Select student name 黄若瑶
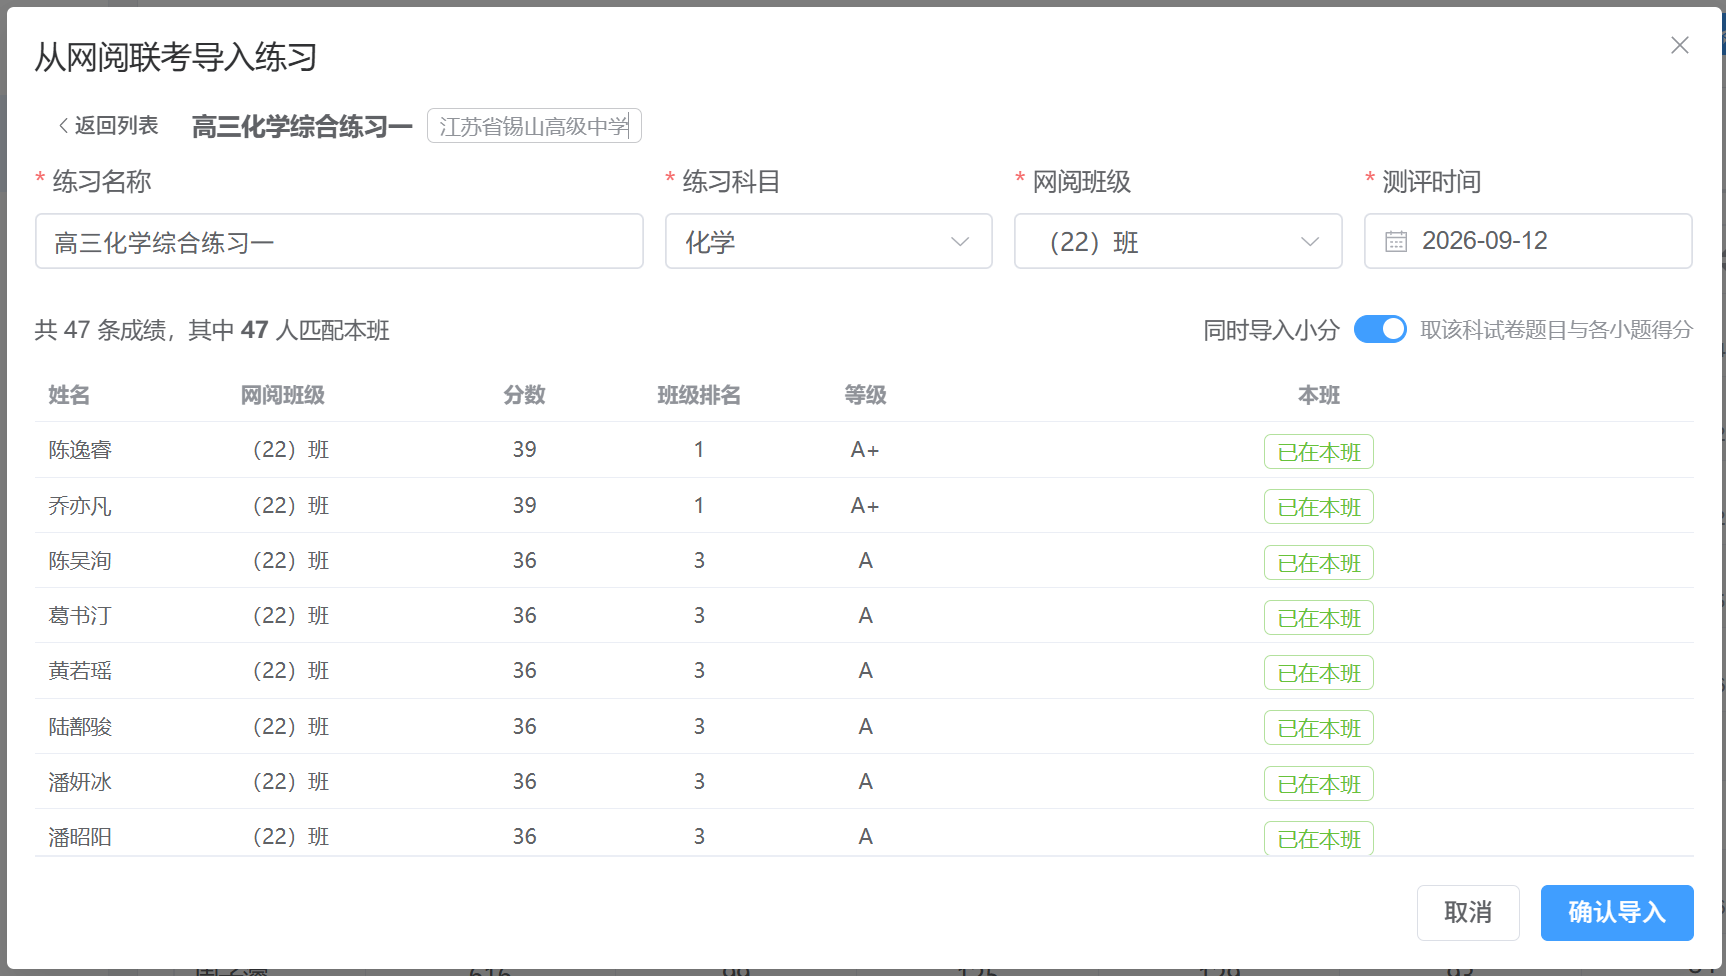1726x976 pixels. tap(80, 671)
